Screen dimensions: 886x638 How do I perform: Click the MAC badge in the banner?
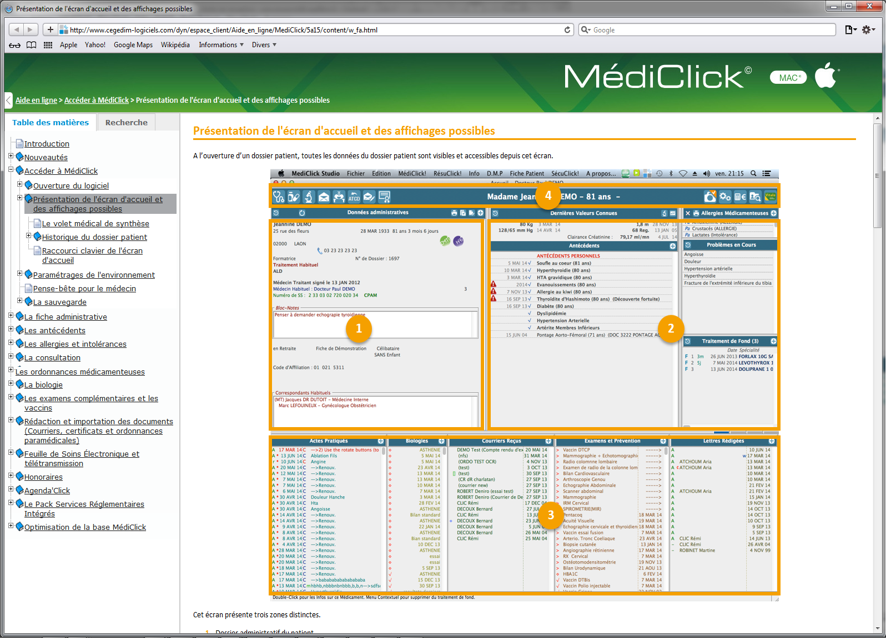(x=788, y=77)
